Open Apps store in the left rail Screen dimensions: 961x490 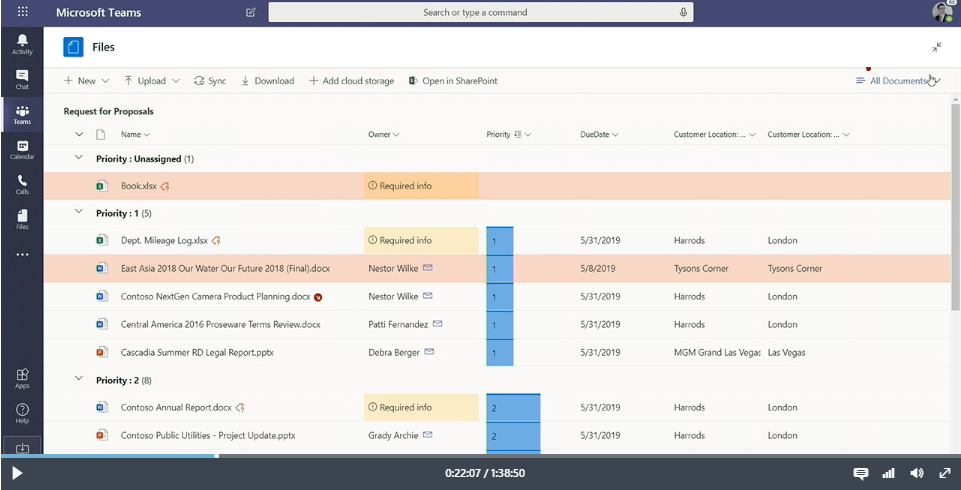22,379
